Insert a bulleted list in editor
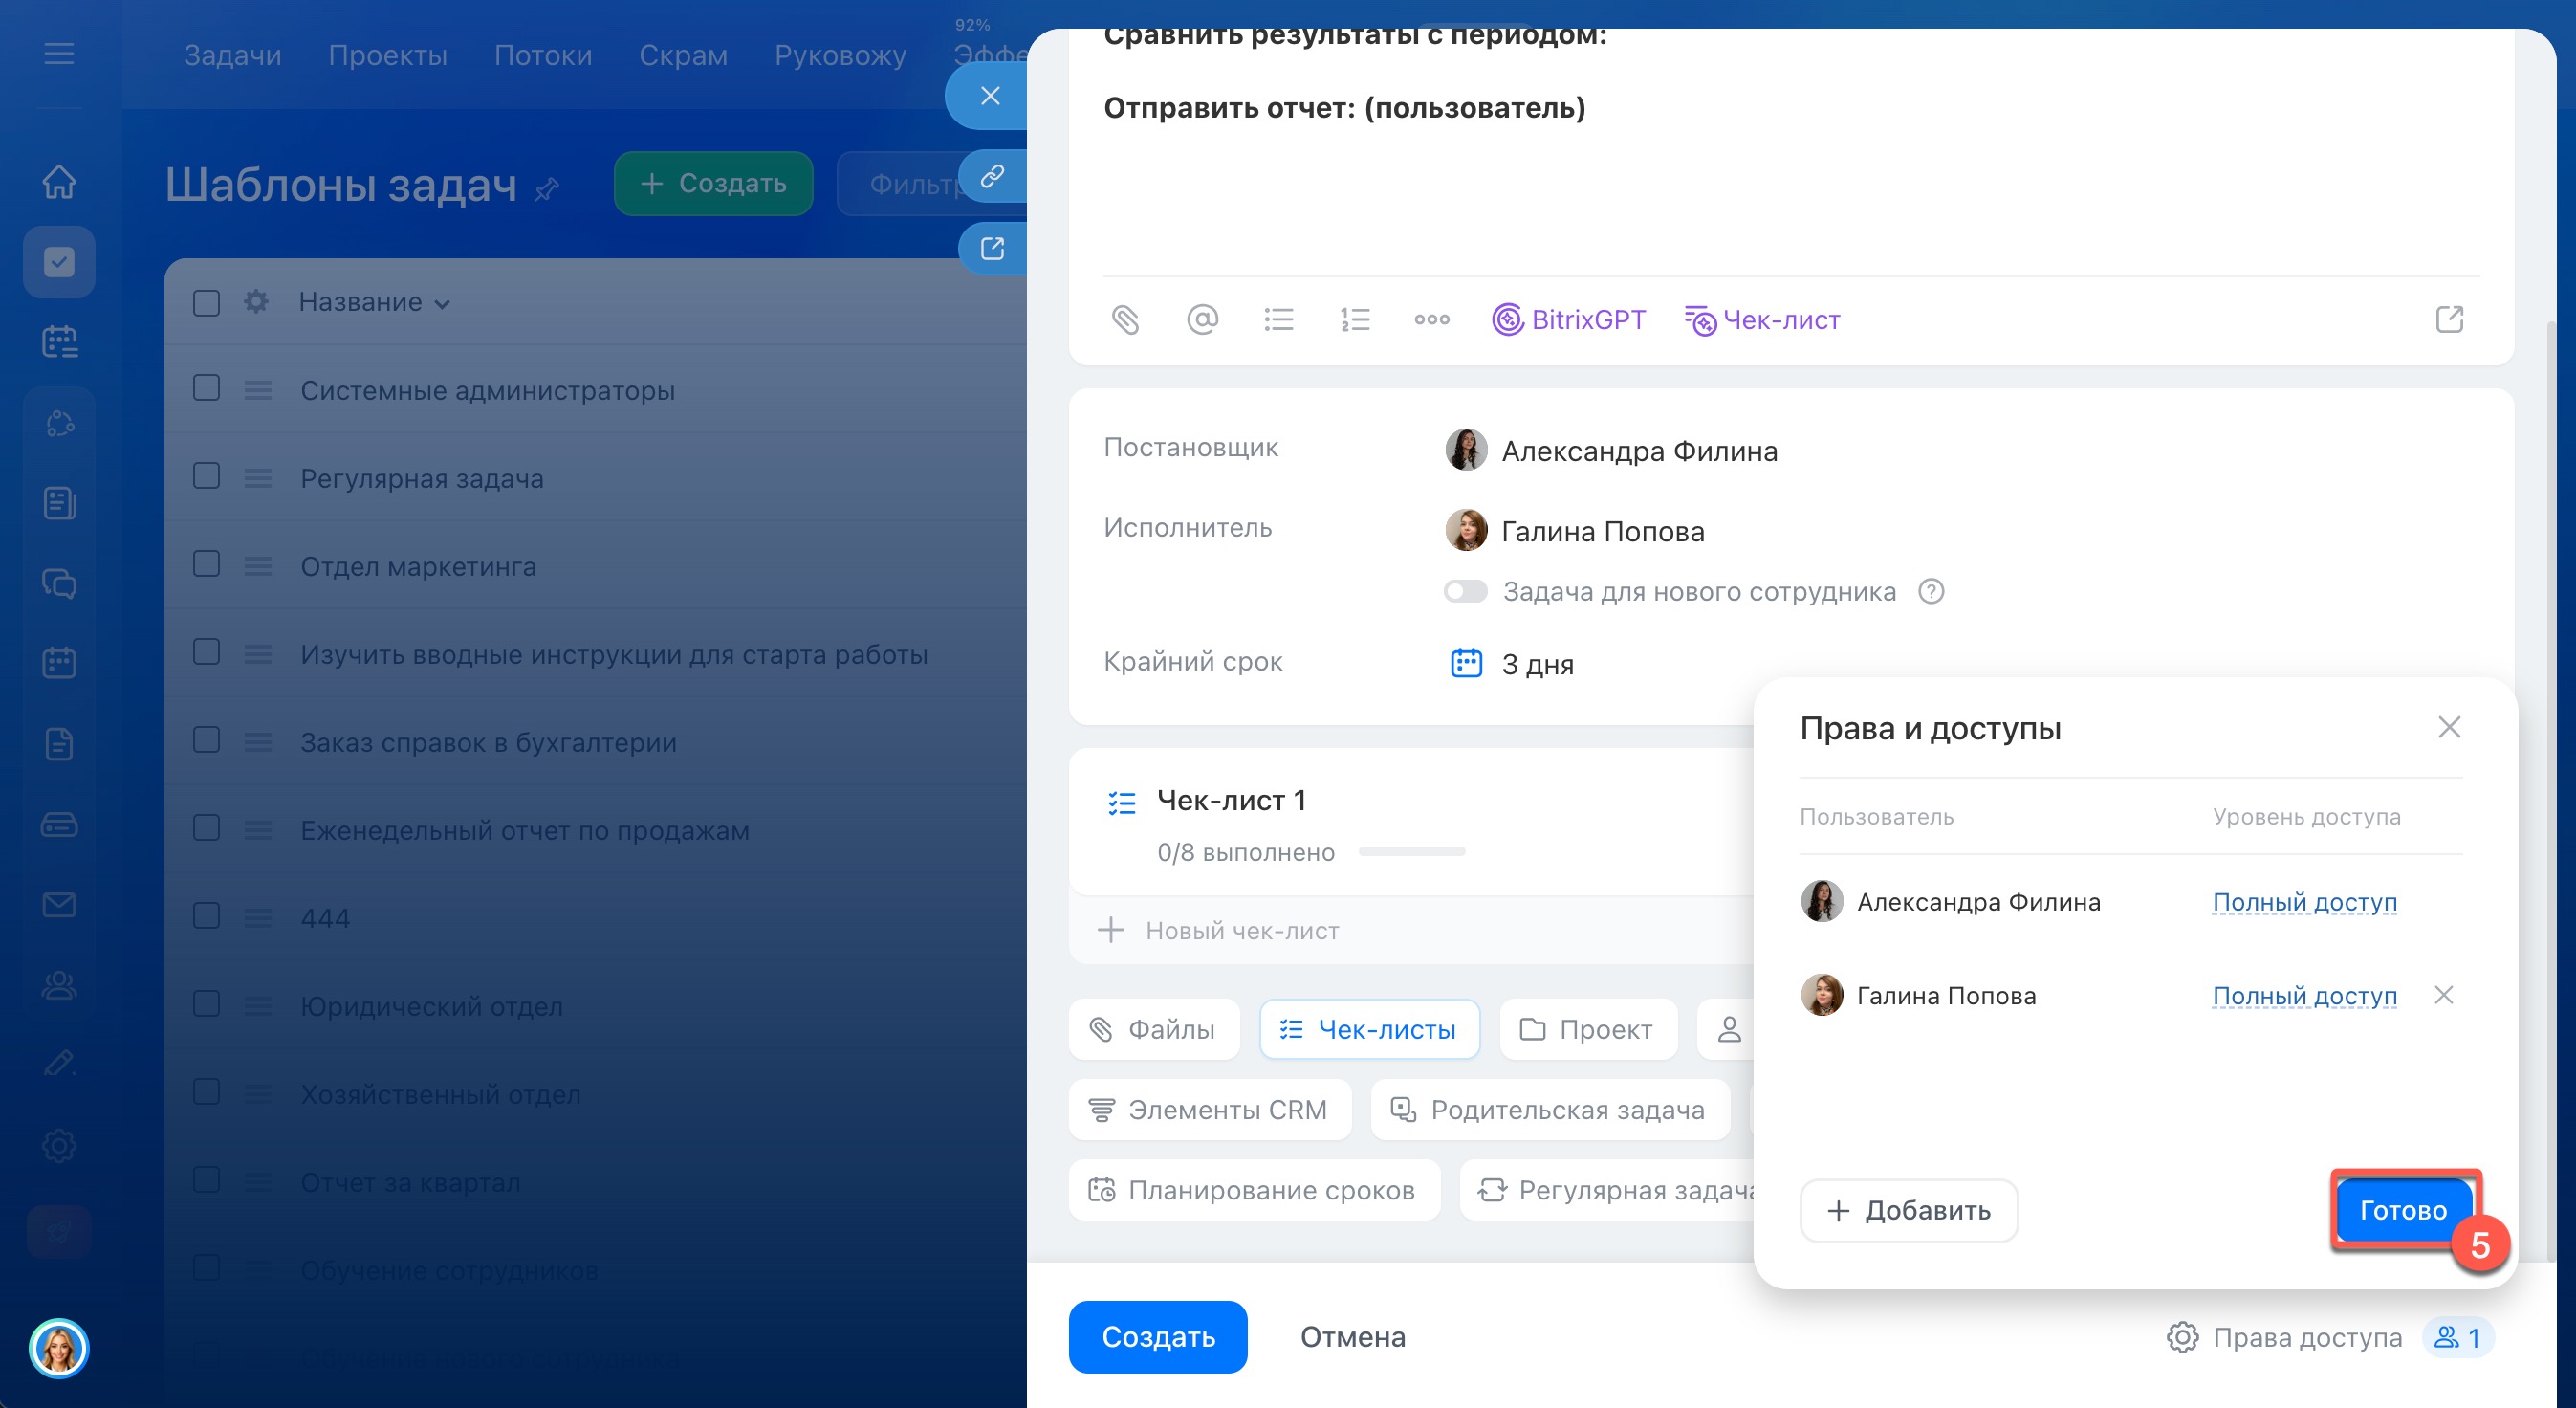Image resolution: width=2576 pixels, height=1408 pixels. tap(1278, 320)
